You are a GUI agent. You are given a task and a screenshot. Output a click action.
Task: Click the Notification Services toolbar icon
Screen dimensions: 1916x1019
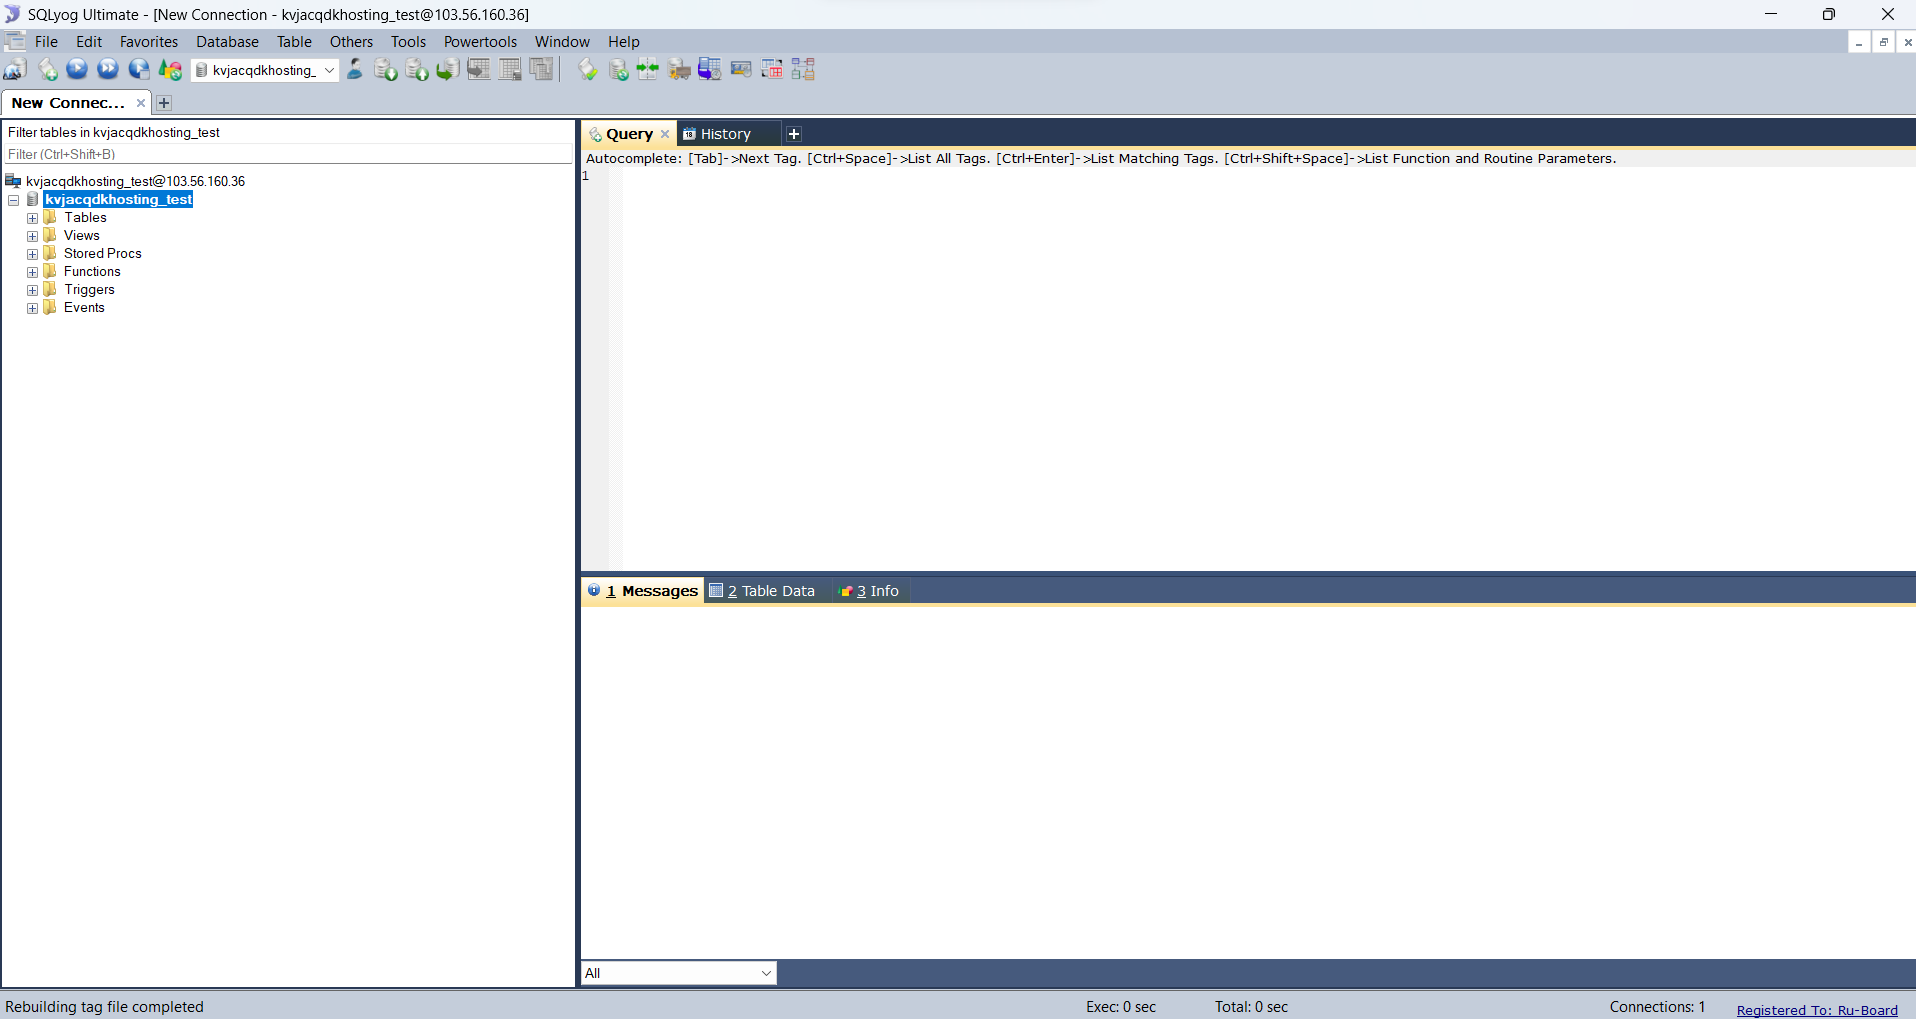741,70
